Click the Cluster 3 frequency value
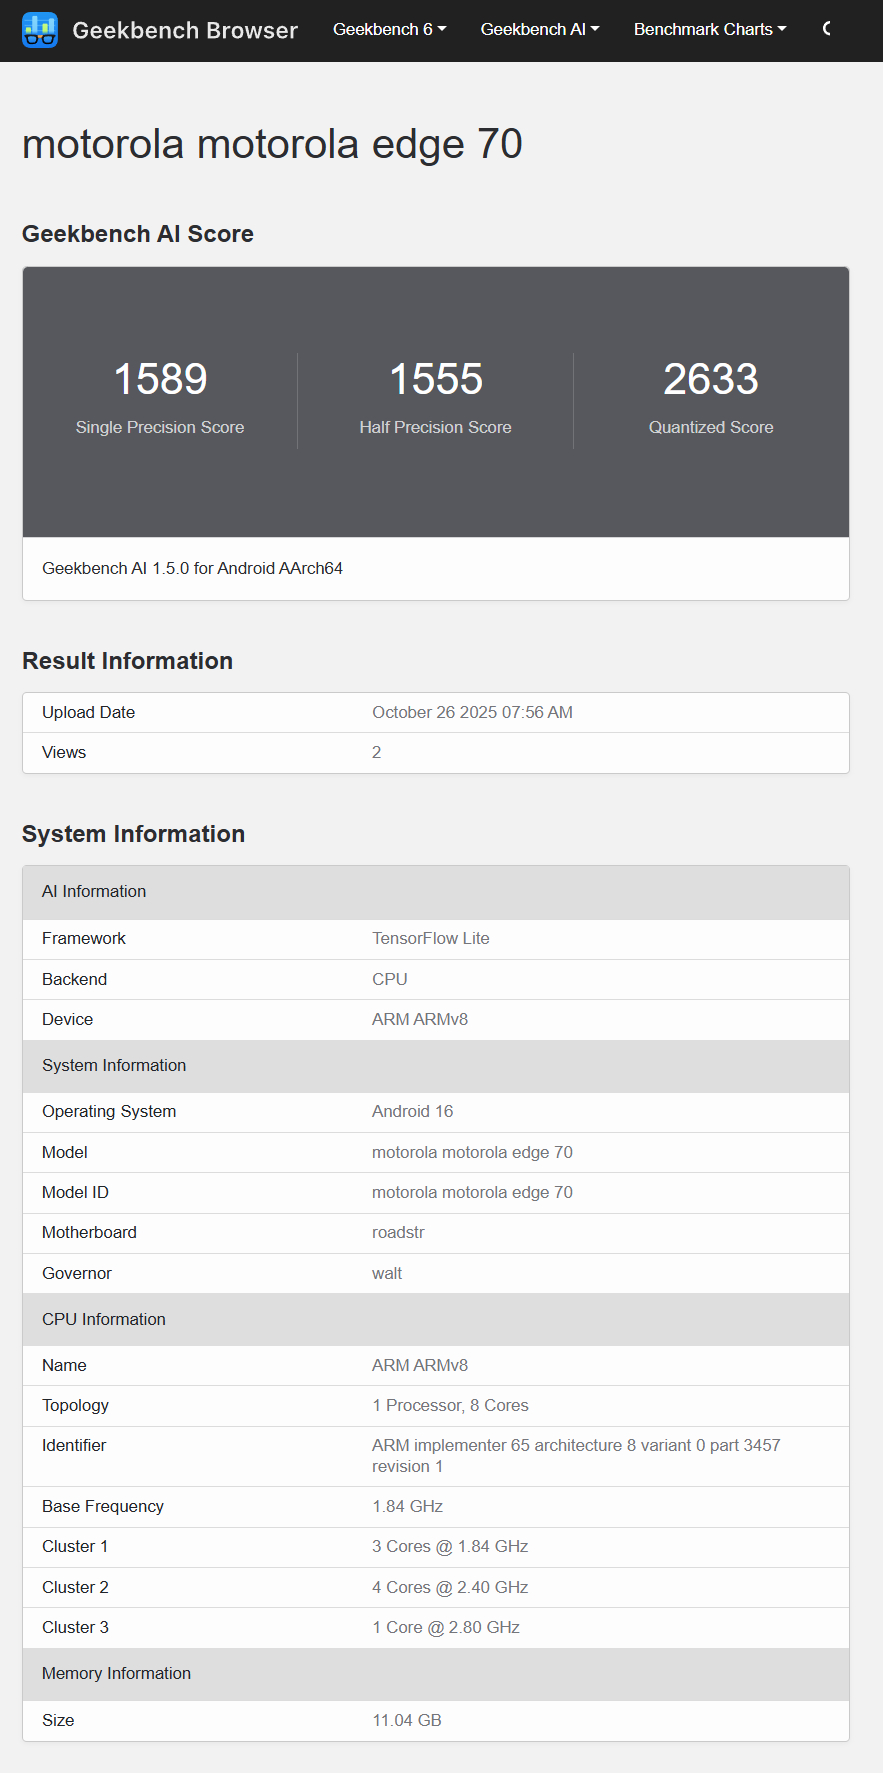Image resolution: width=883 pixels, height=1773 pixels. [x=446, y=1627]
